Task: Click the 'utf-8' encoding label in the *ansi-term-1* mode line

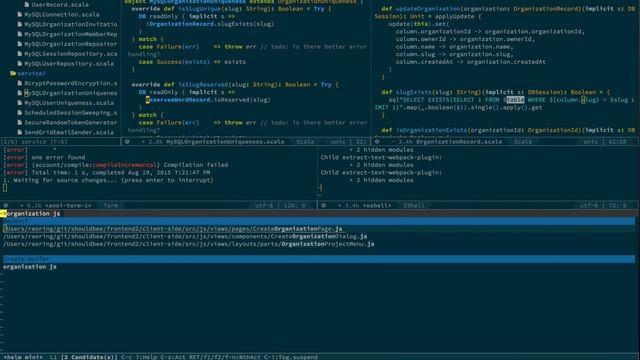Action: tap(264, 205)
